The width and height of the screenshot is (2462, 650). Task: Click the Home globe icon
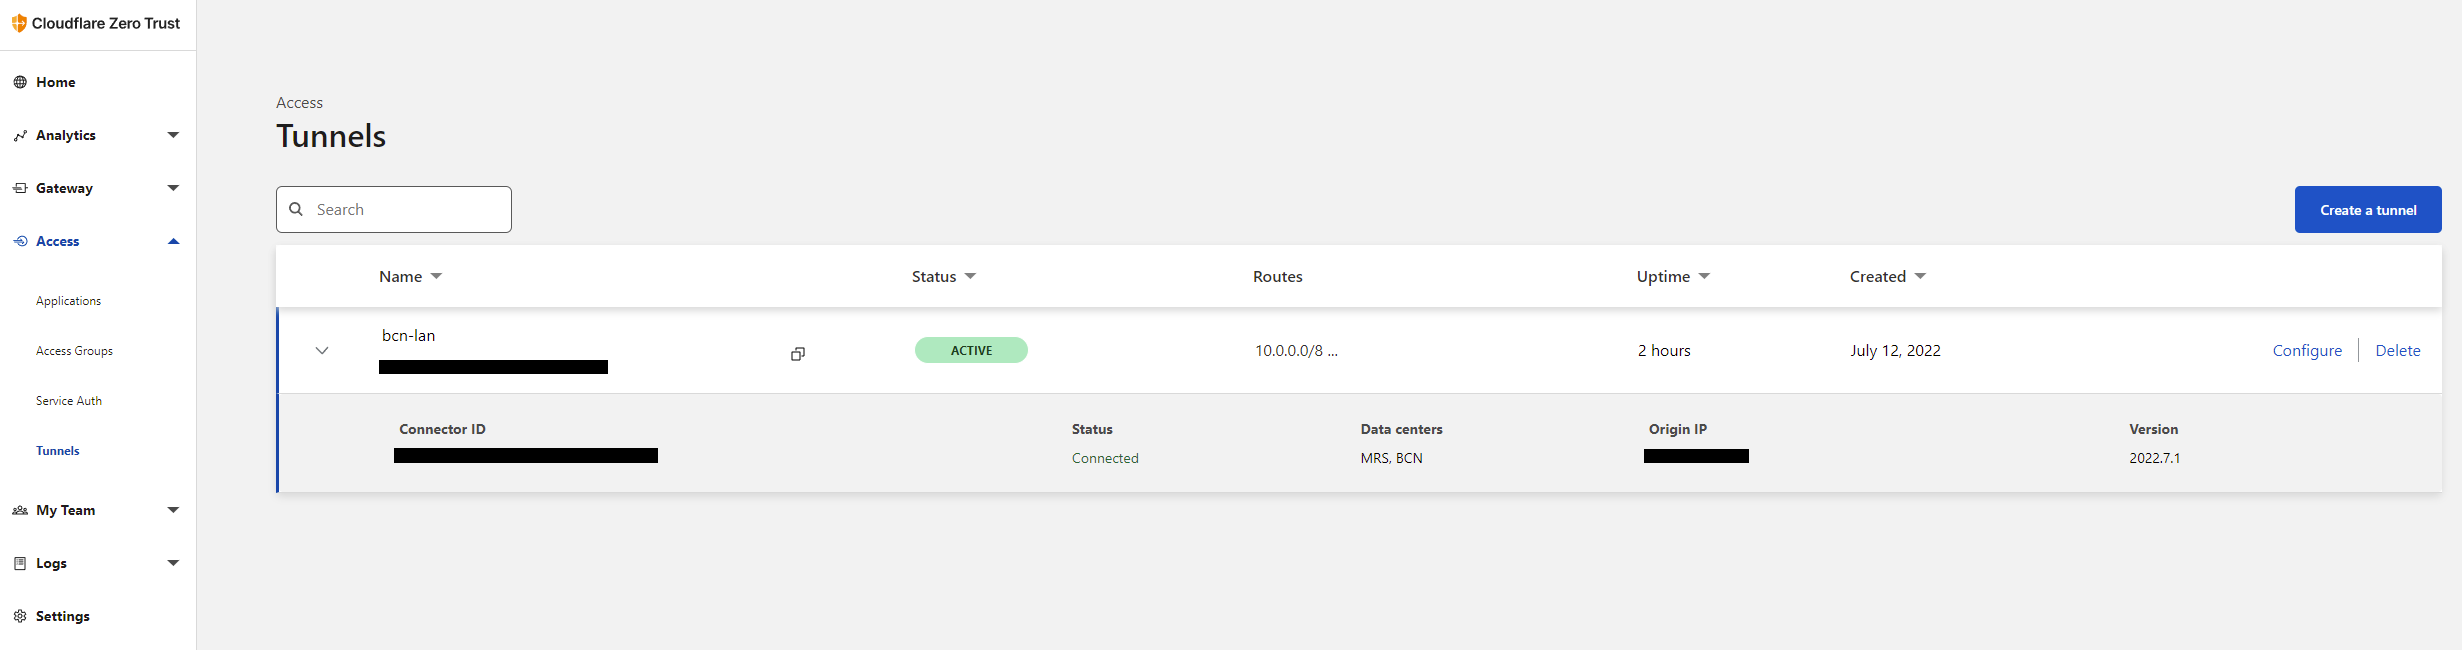tap(20, 82)
